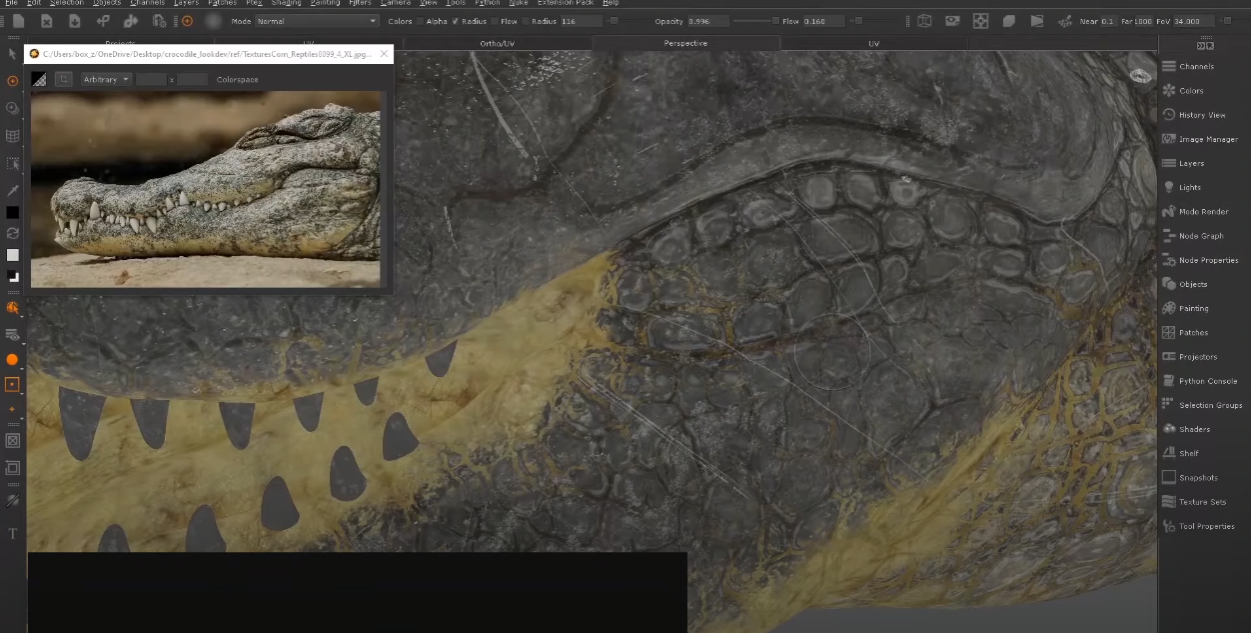
Task: Open the Node Graph palette
Action: (1193, 236)
